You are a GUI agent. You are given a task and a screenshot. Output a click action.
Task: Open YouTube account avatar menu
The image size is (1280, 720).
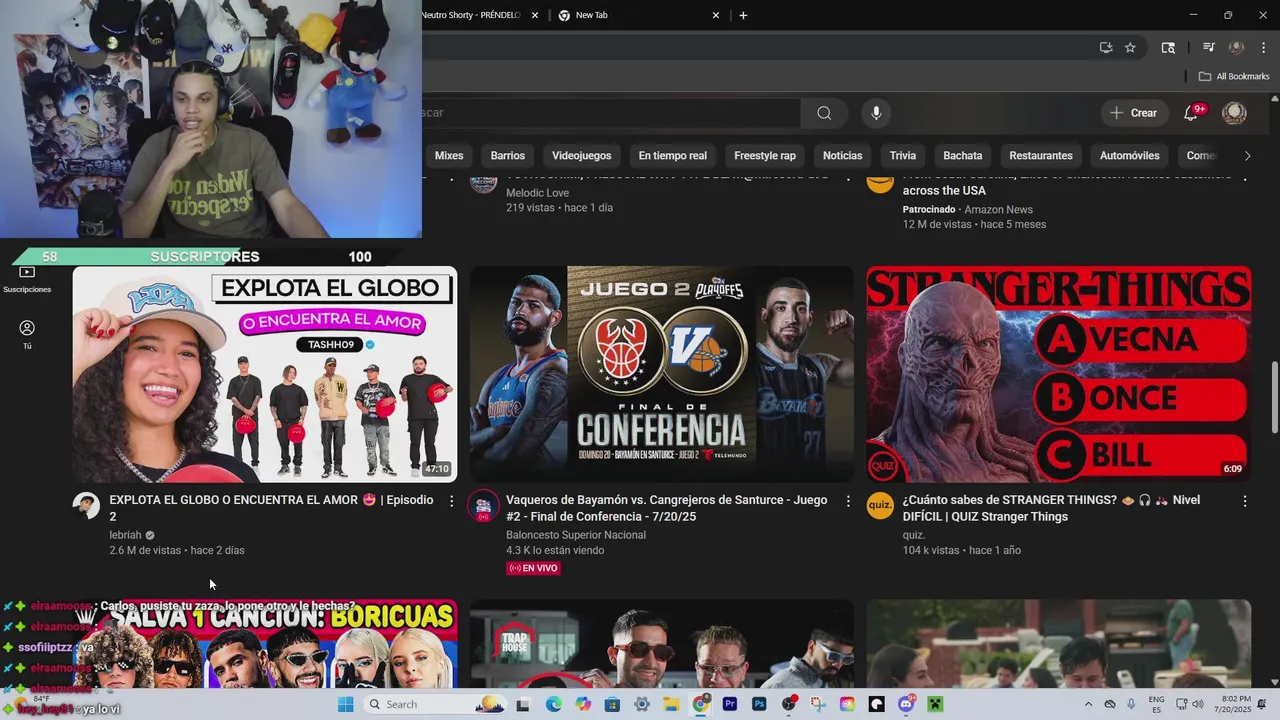pos(1234,113)
